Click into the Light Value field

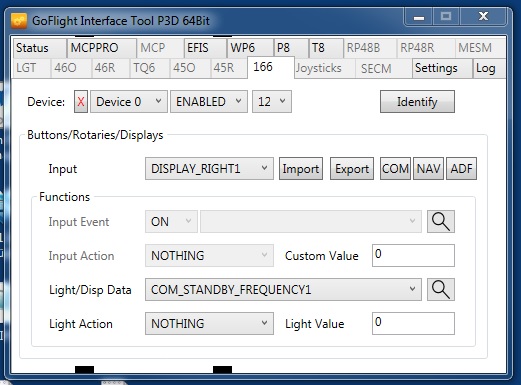tap(413, 324)
